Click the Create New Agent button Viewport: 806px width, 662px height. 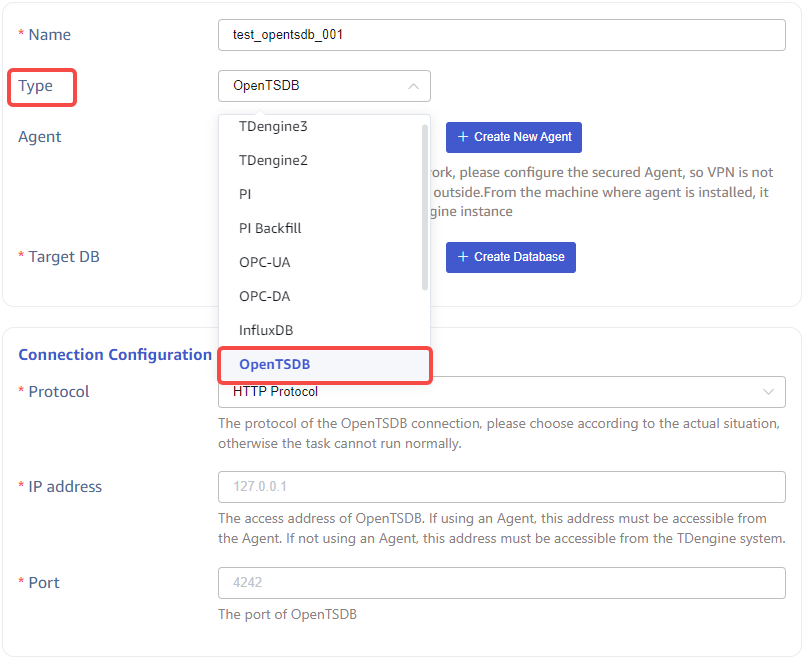pos(514,137)
